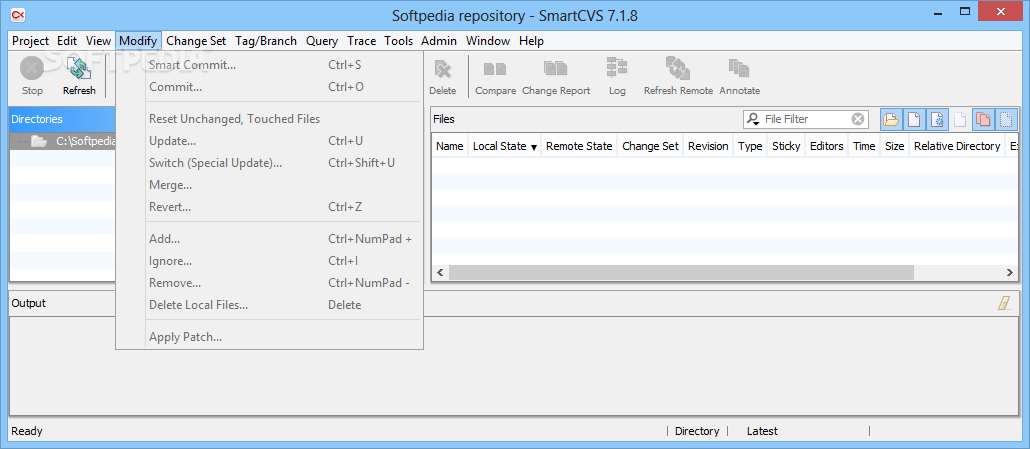Image resolution: width=1030 pixels, height=449 pixels.
Task: Toggle the page with blue gear filter
Action: [937, 119]
